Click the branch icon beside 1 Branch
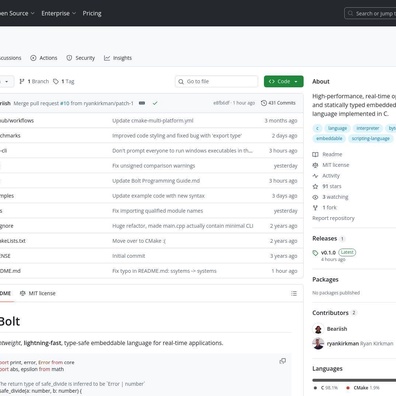Image resolution: width=396 pixels, height=396 pixels. point(22,81)
